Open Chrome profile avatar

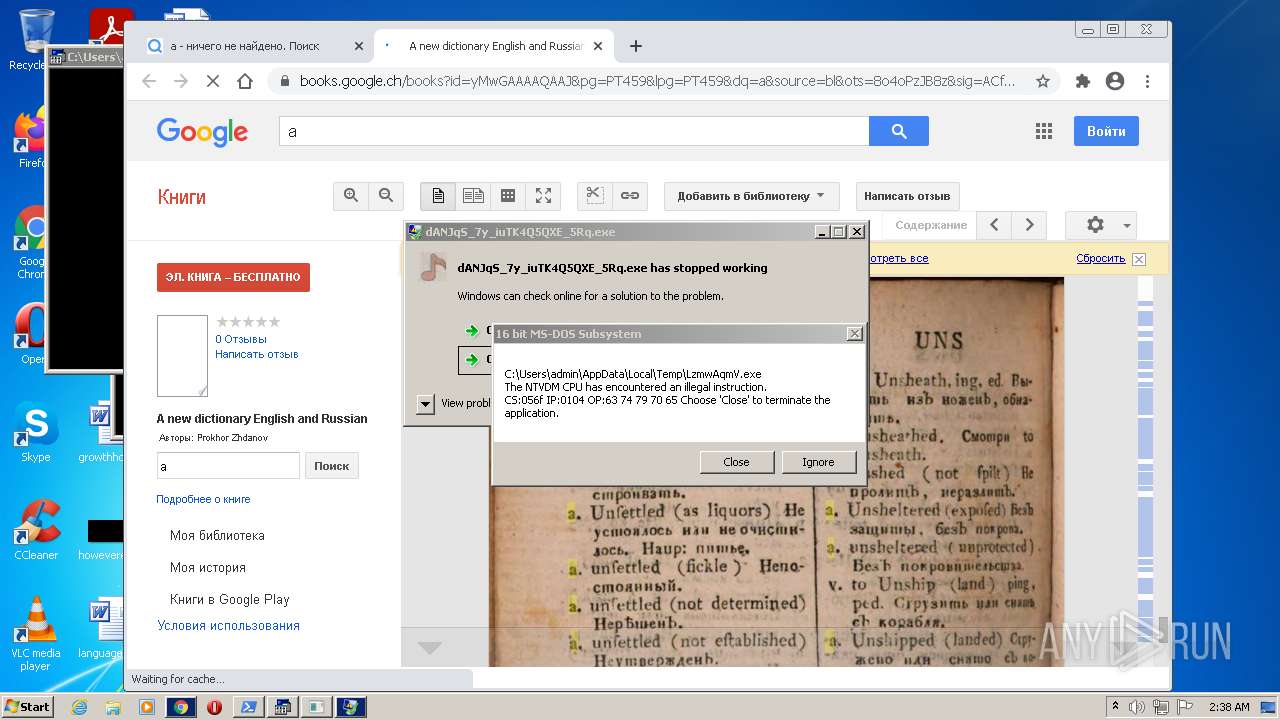[1115, 81]
